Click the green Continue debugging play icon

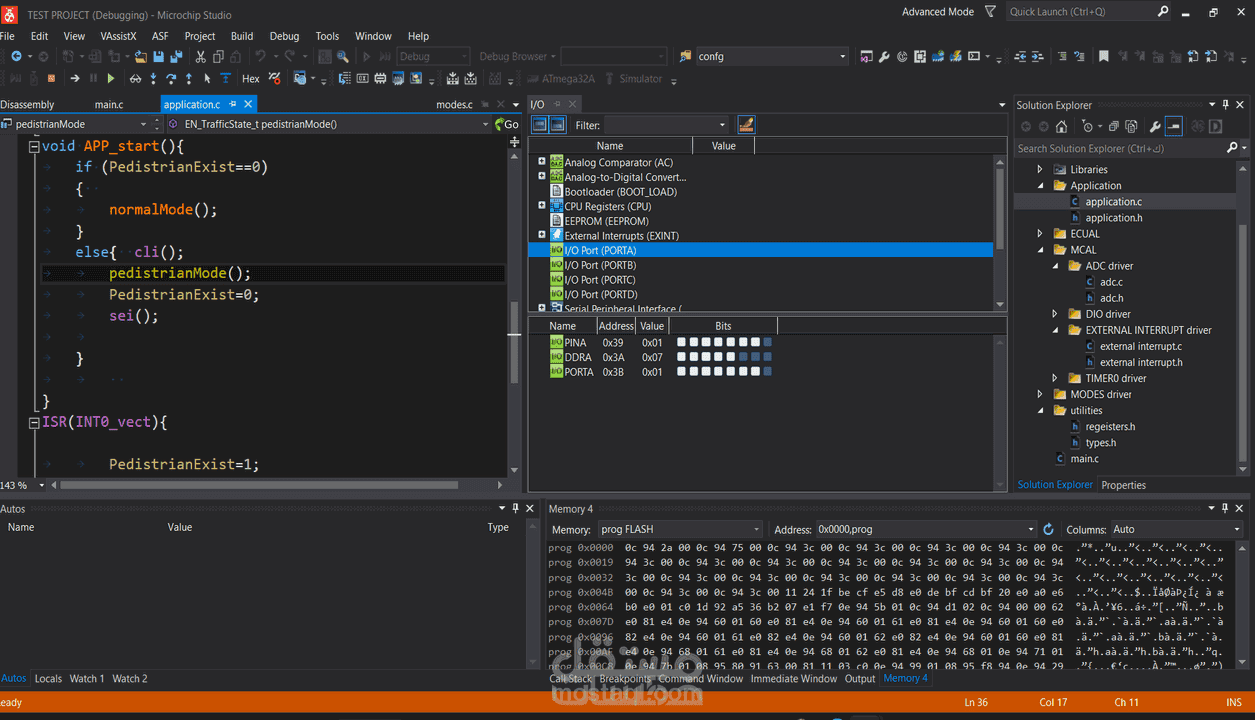pyautogui.click(x=111, y=79)
